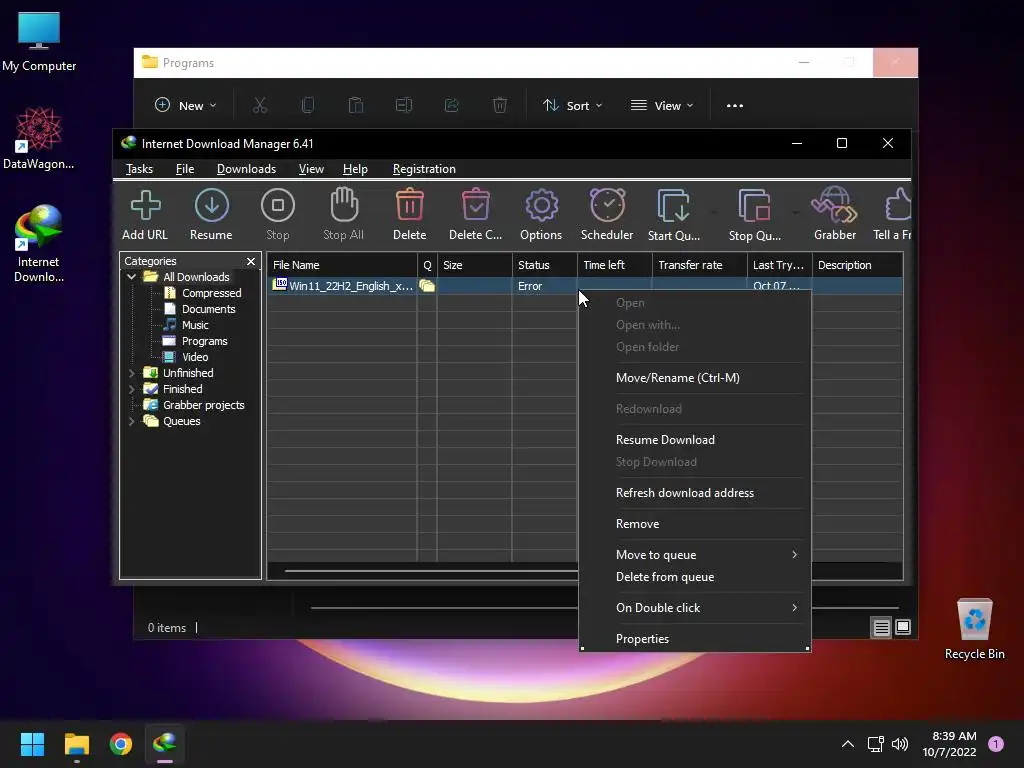Close the Categories panel
The width and height of the screenshot is (1024, 768).
(251, 261)
